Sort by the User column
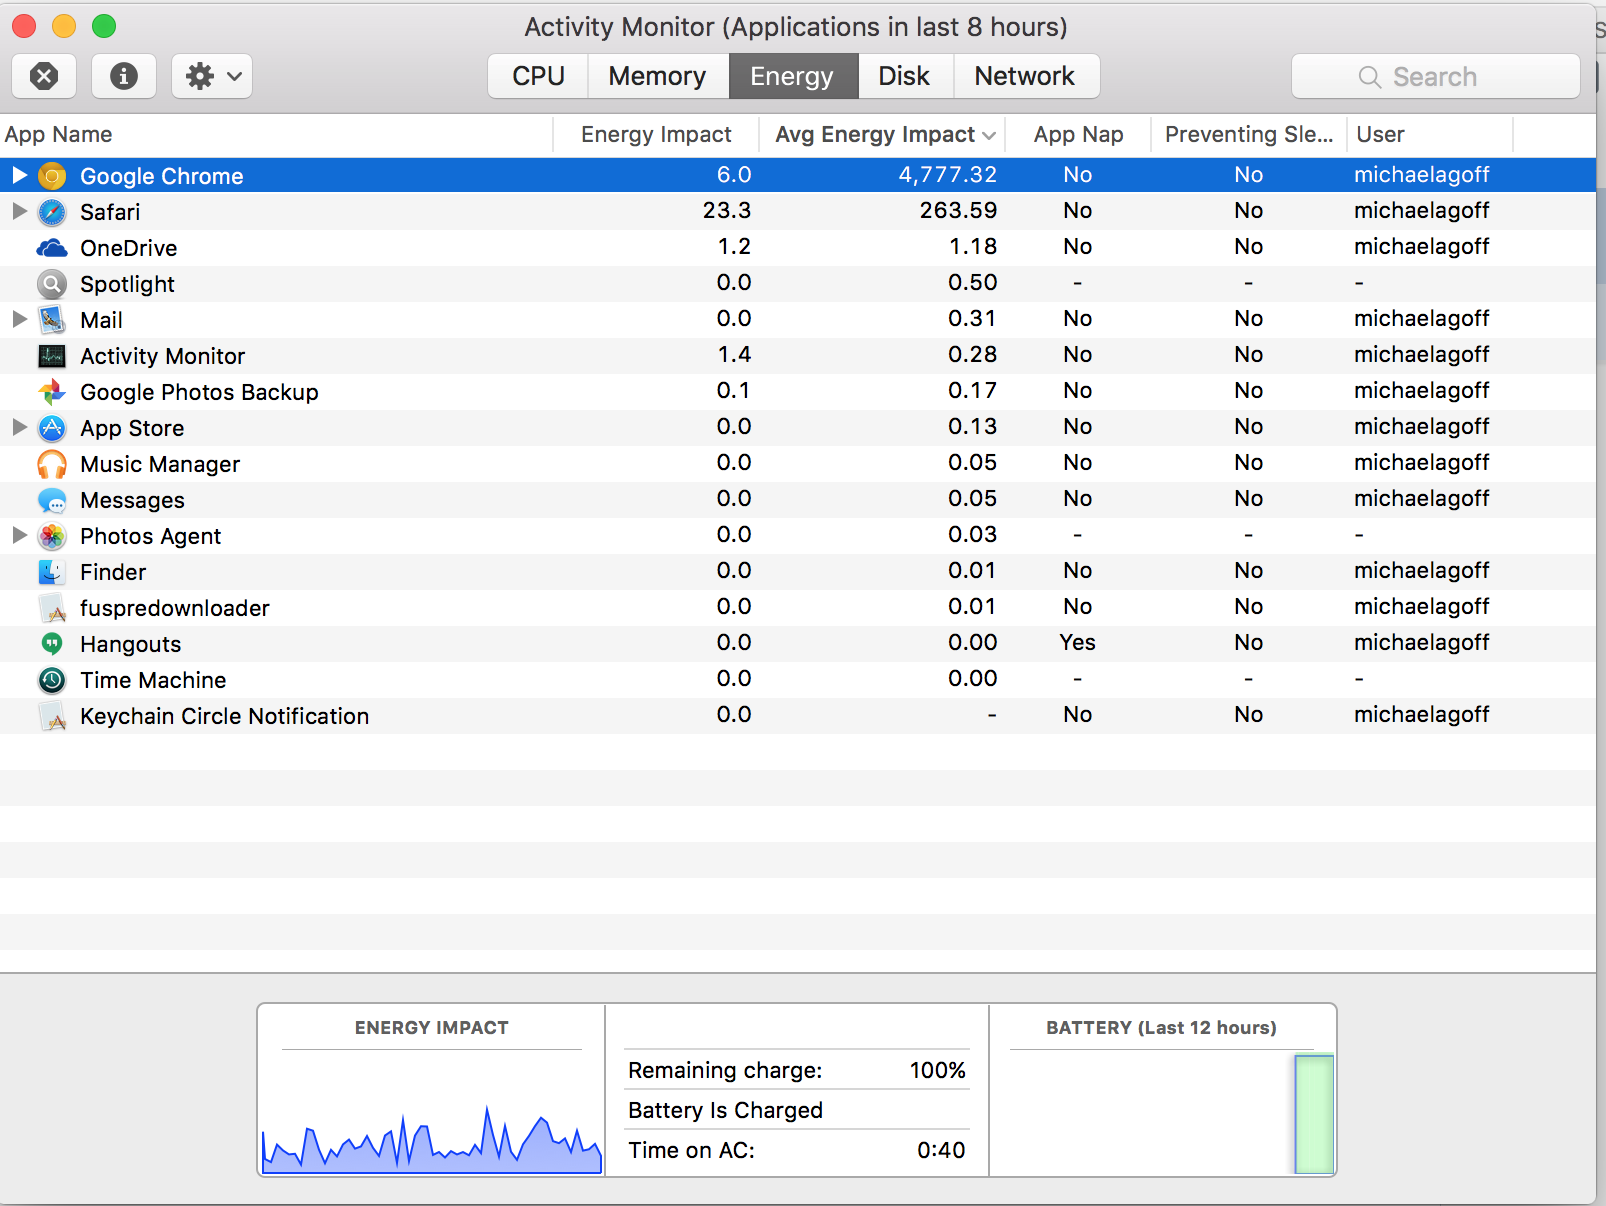 [x=1430, y=134]
